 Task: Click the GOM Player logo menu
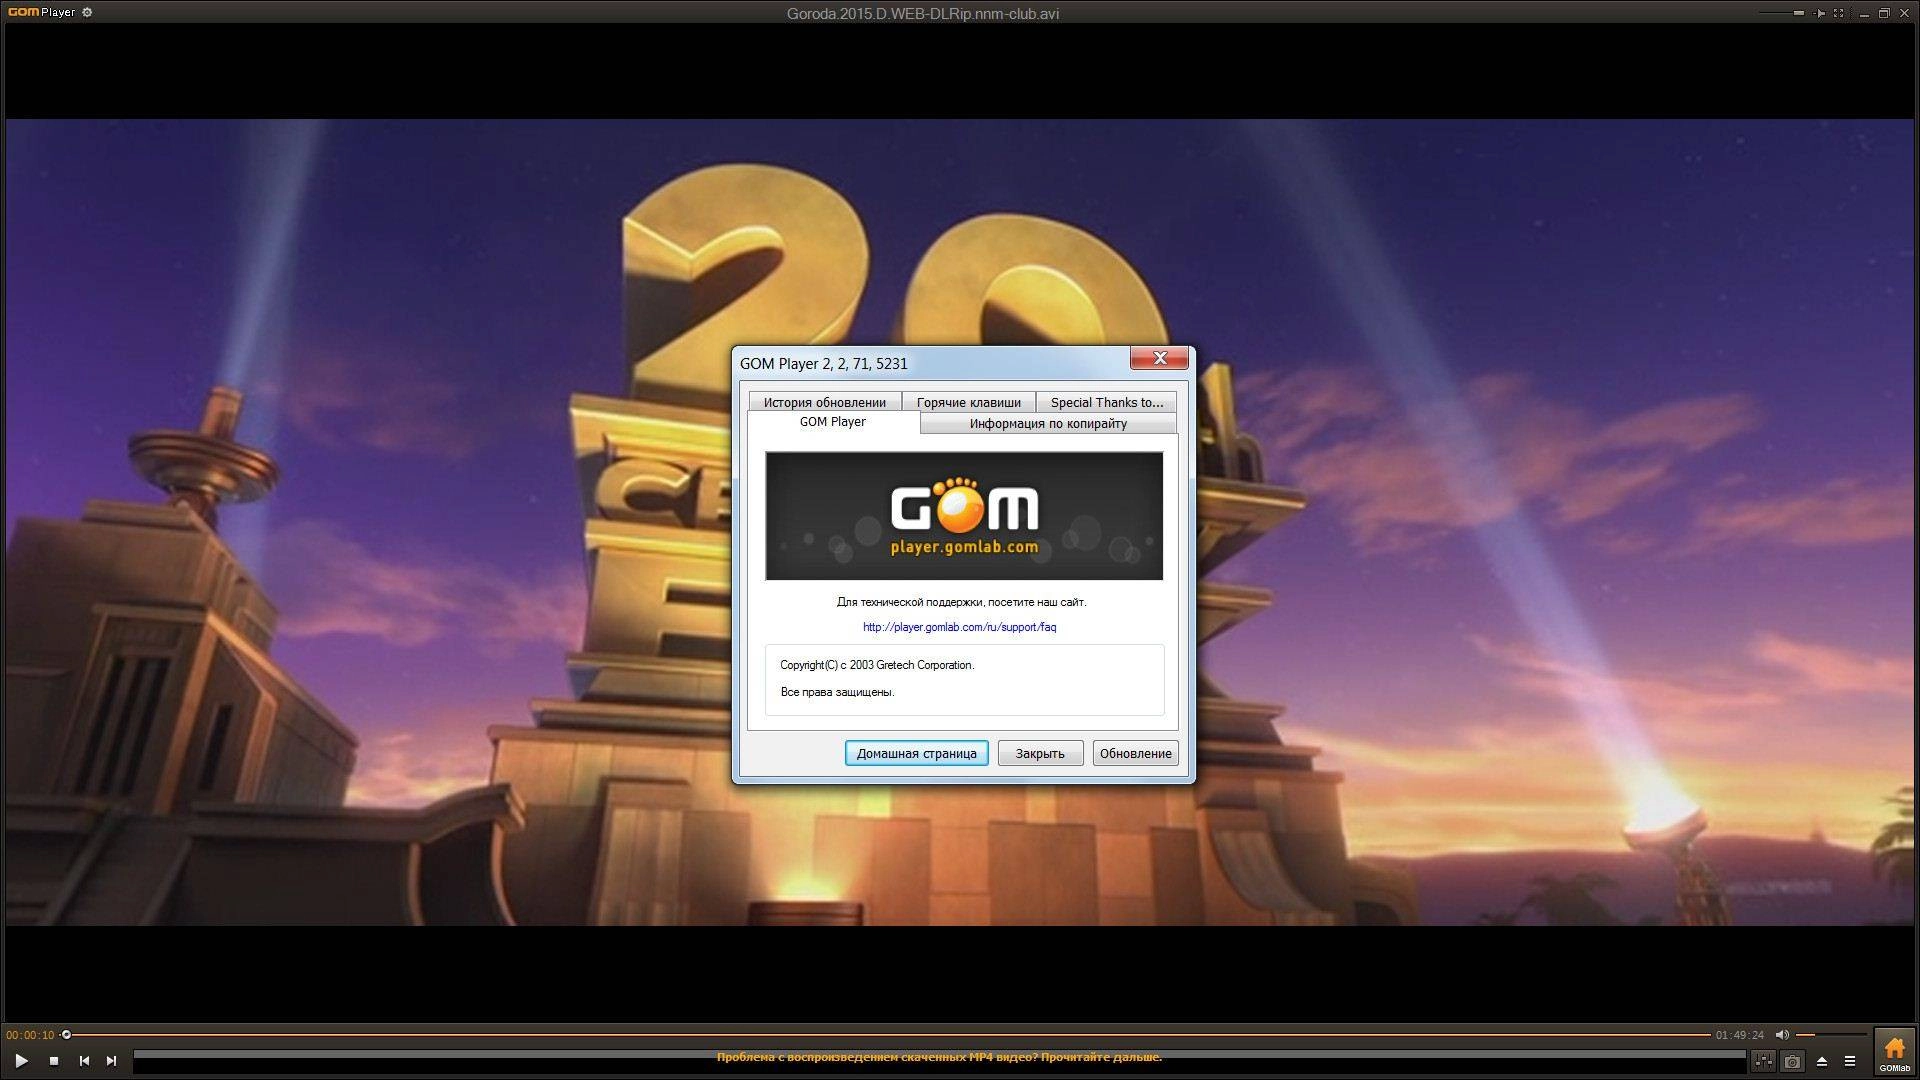[41, 12]
